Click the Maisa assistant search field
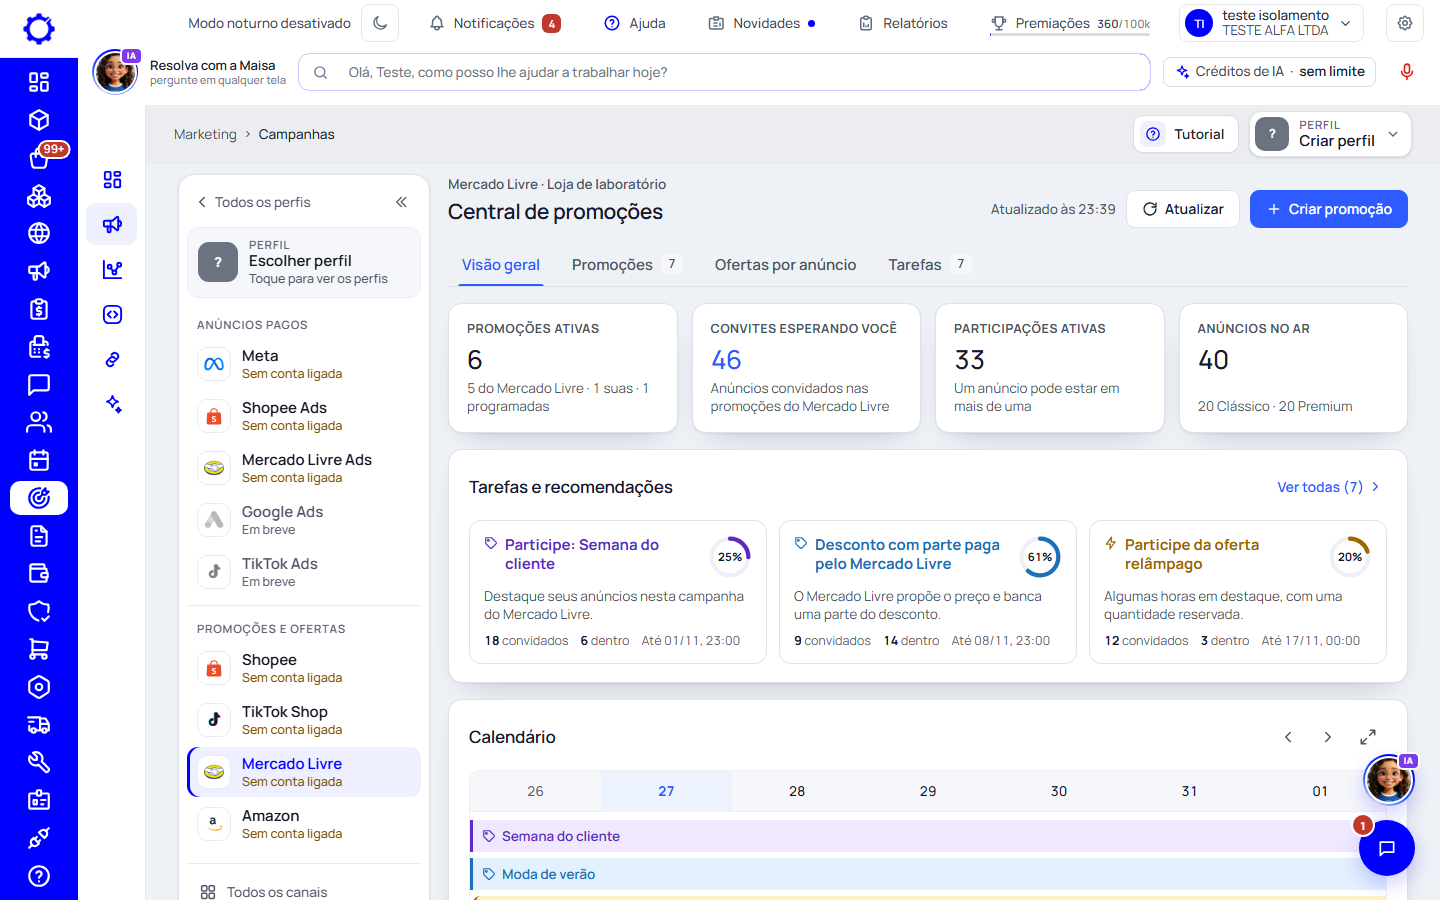The width and height of the screenshot is (1440, 900). point(725,72)
